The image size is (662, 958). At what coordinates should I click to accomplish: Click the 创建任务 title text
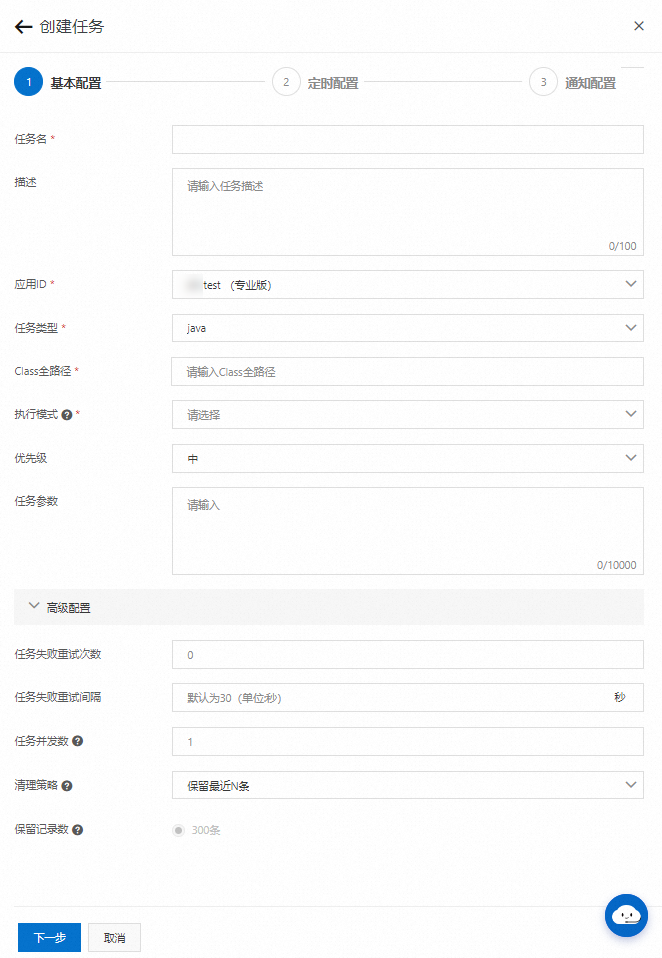[72, 27]
